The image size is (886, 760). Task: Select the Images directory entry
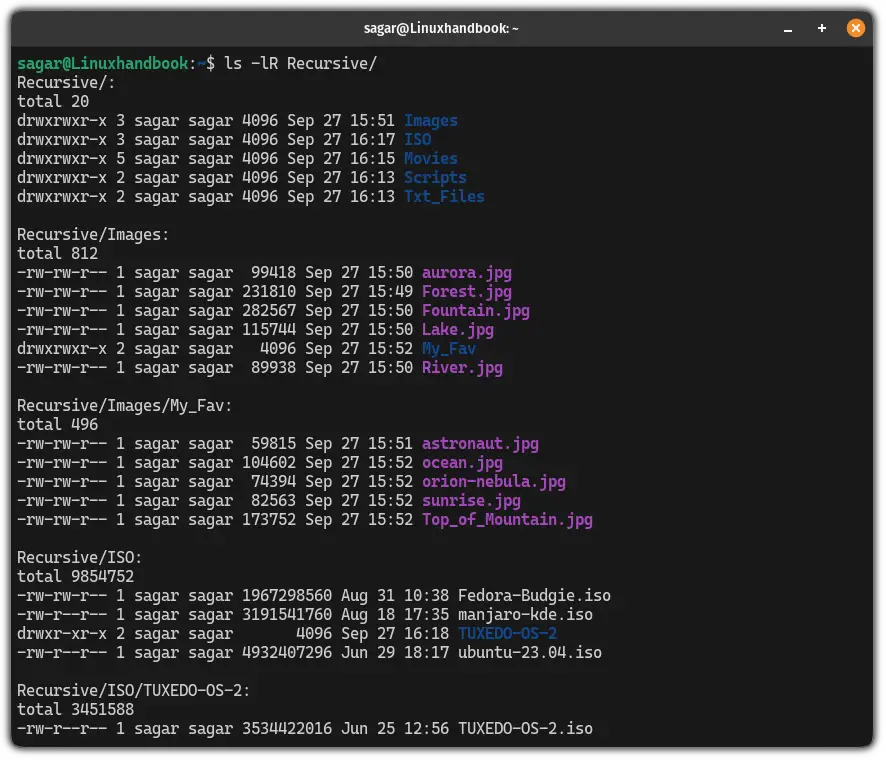point(430,120)
